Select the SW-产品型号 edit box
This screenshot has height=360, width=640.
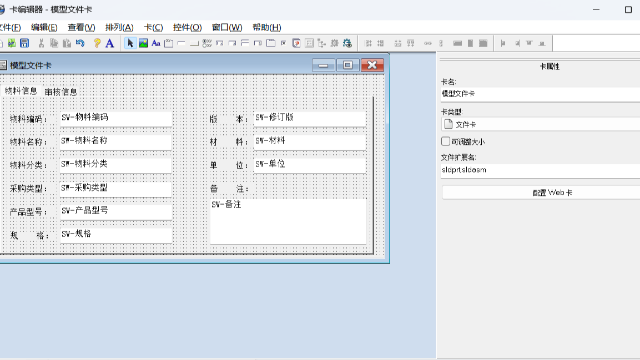(116, 211)
